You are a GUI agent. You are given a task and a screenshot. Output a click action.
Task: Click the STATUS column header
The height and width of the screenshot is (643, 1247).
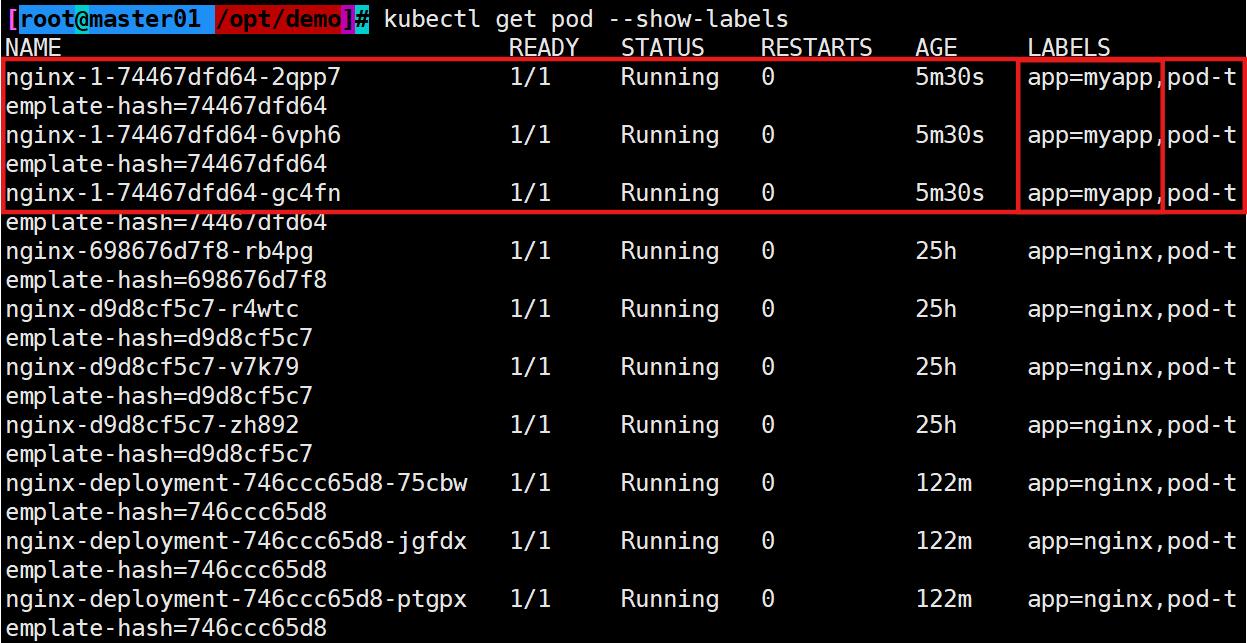pos(663,47)
